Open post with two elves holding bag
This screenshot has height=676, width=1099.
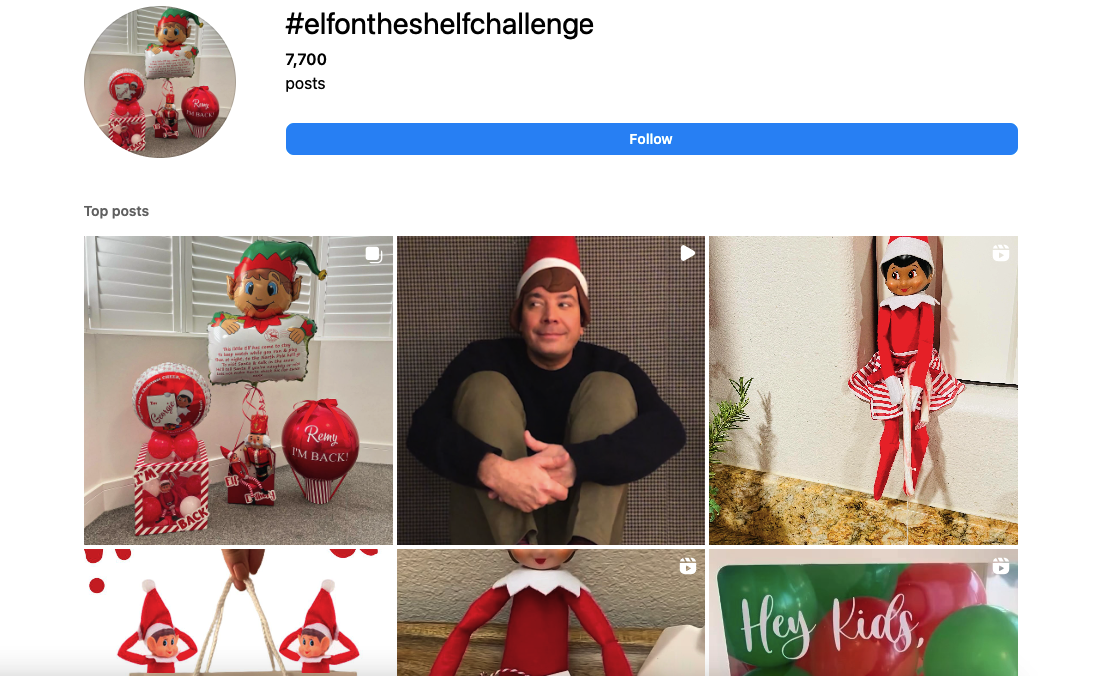(238, 612)
